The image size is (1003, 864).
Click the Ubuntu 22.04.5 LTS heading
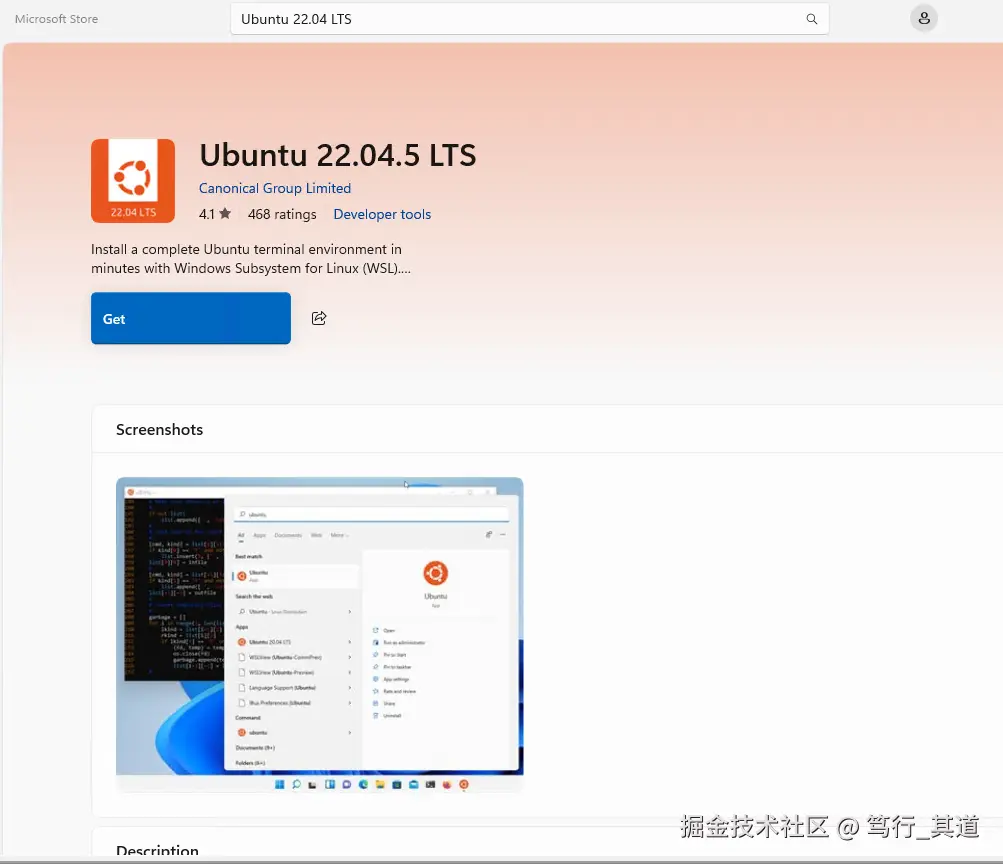(338, 155)
